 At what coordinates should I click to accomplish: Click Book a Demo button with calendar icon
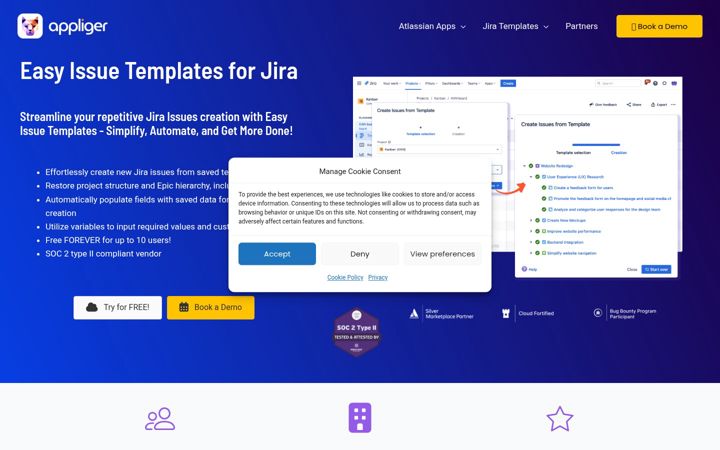point(210,307)
